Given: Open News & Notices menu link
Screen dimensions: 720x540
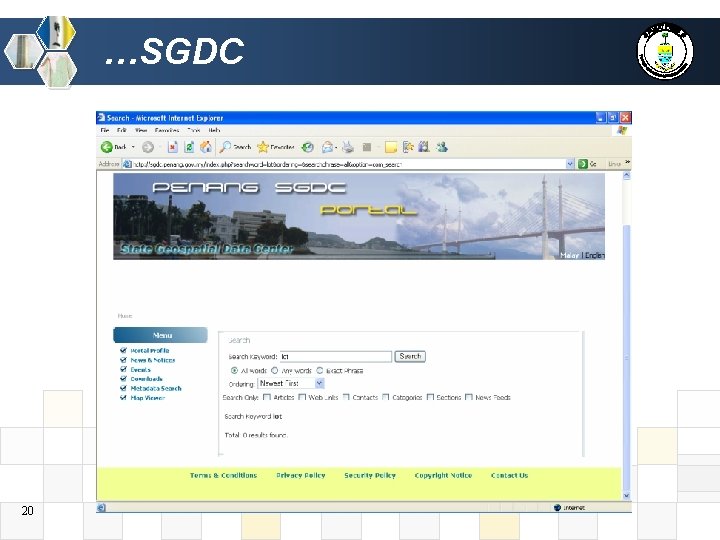Looking at the screenshot, I should [x=153, y=360].
